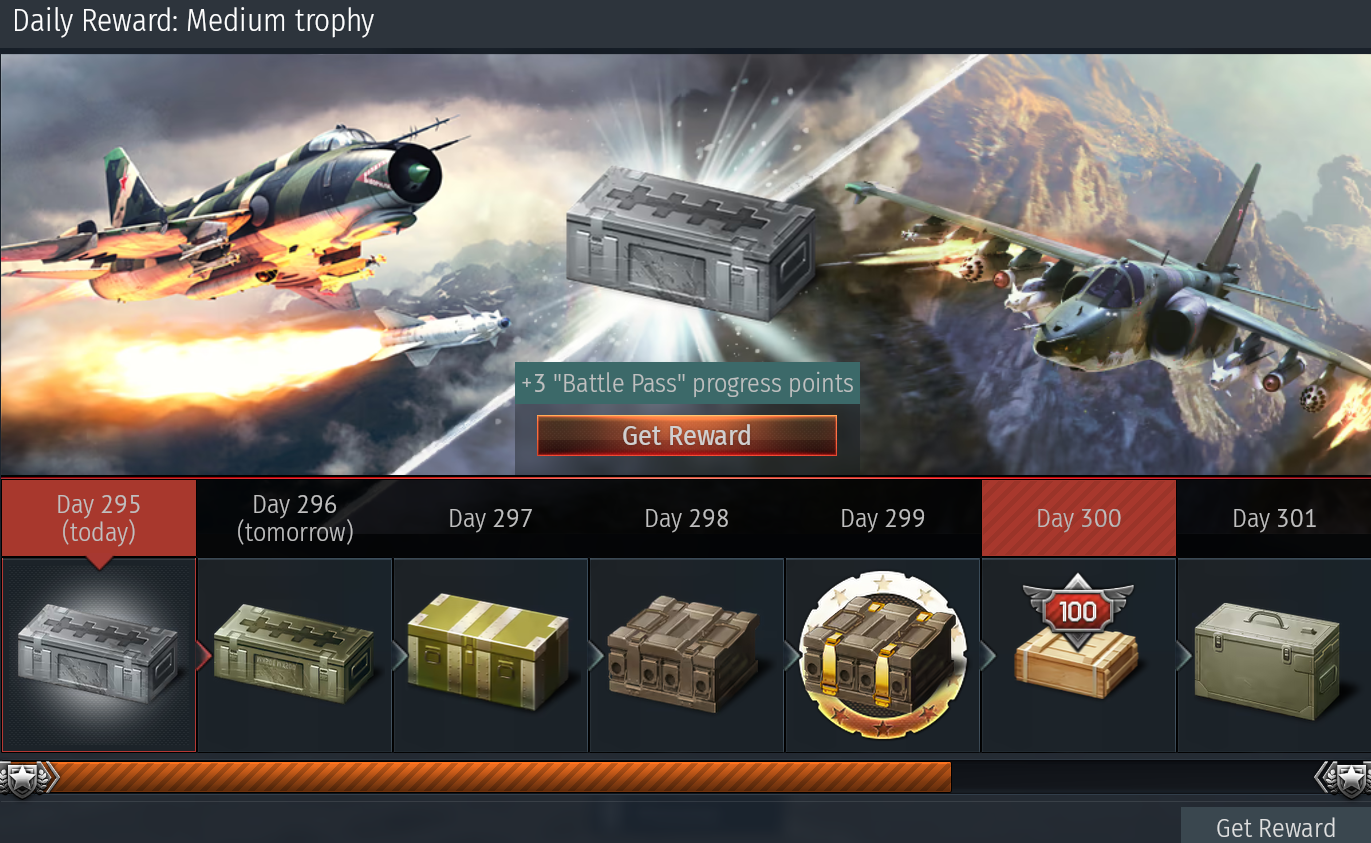Select the Day 295 (today) tab
Viewport: 1371px width, 843px height.
tap(98, 518)
